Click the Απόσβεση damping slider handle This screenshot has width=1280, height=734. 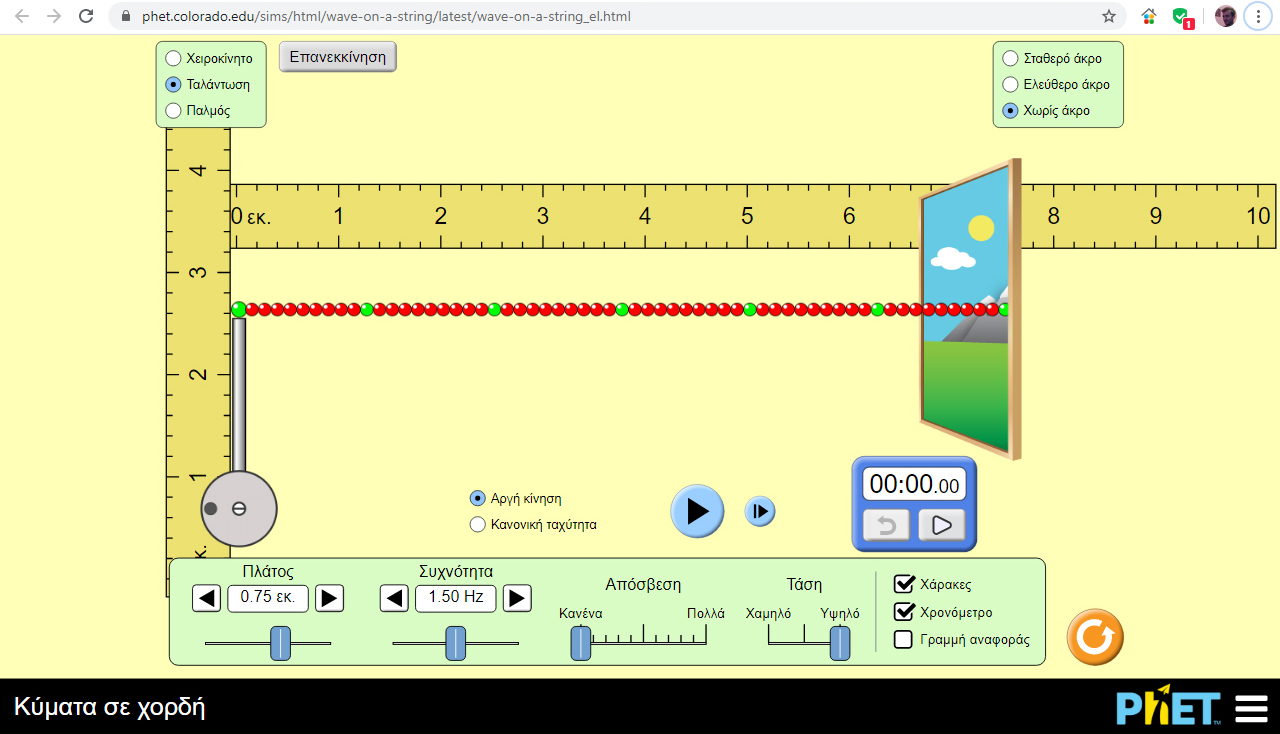pyautogui.click(x=581, y=642)
